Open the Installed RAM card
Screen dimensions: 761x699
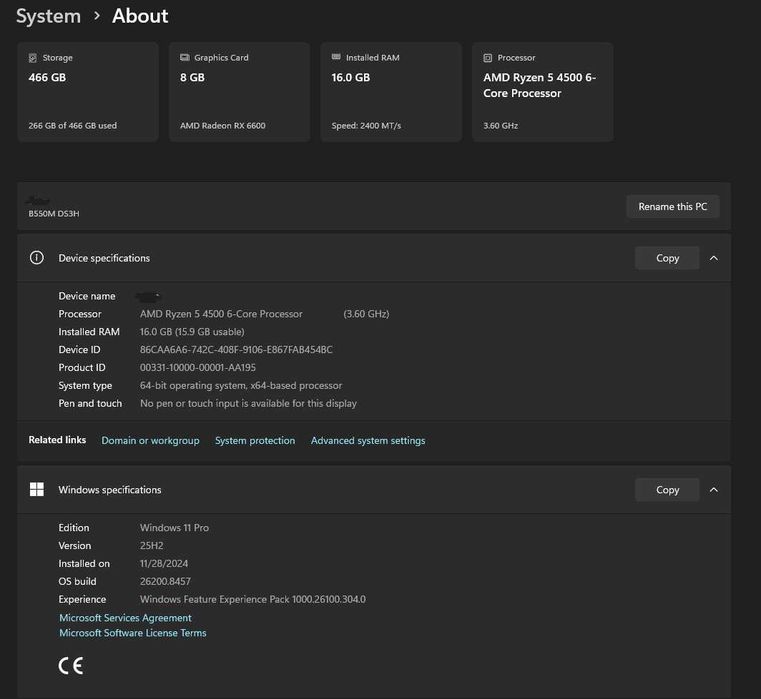click(x=391, y=92)
